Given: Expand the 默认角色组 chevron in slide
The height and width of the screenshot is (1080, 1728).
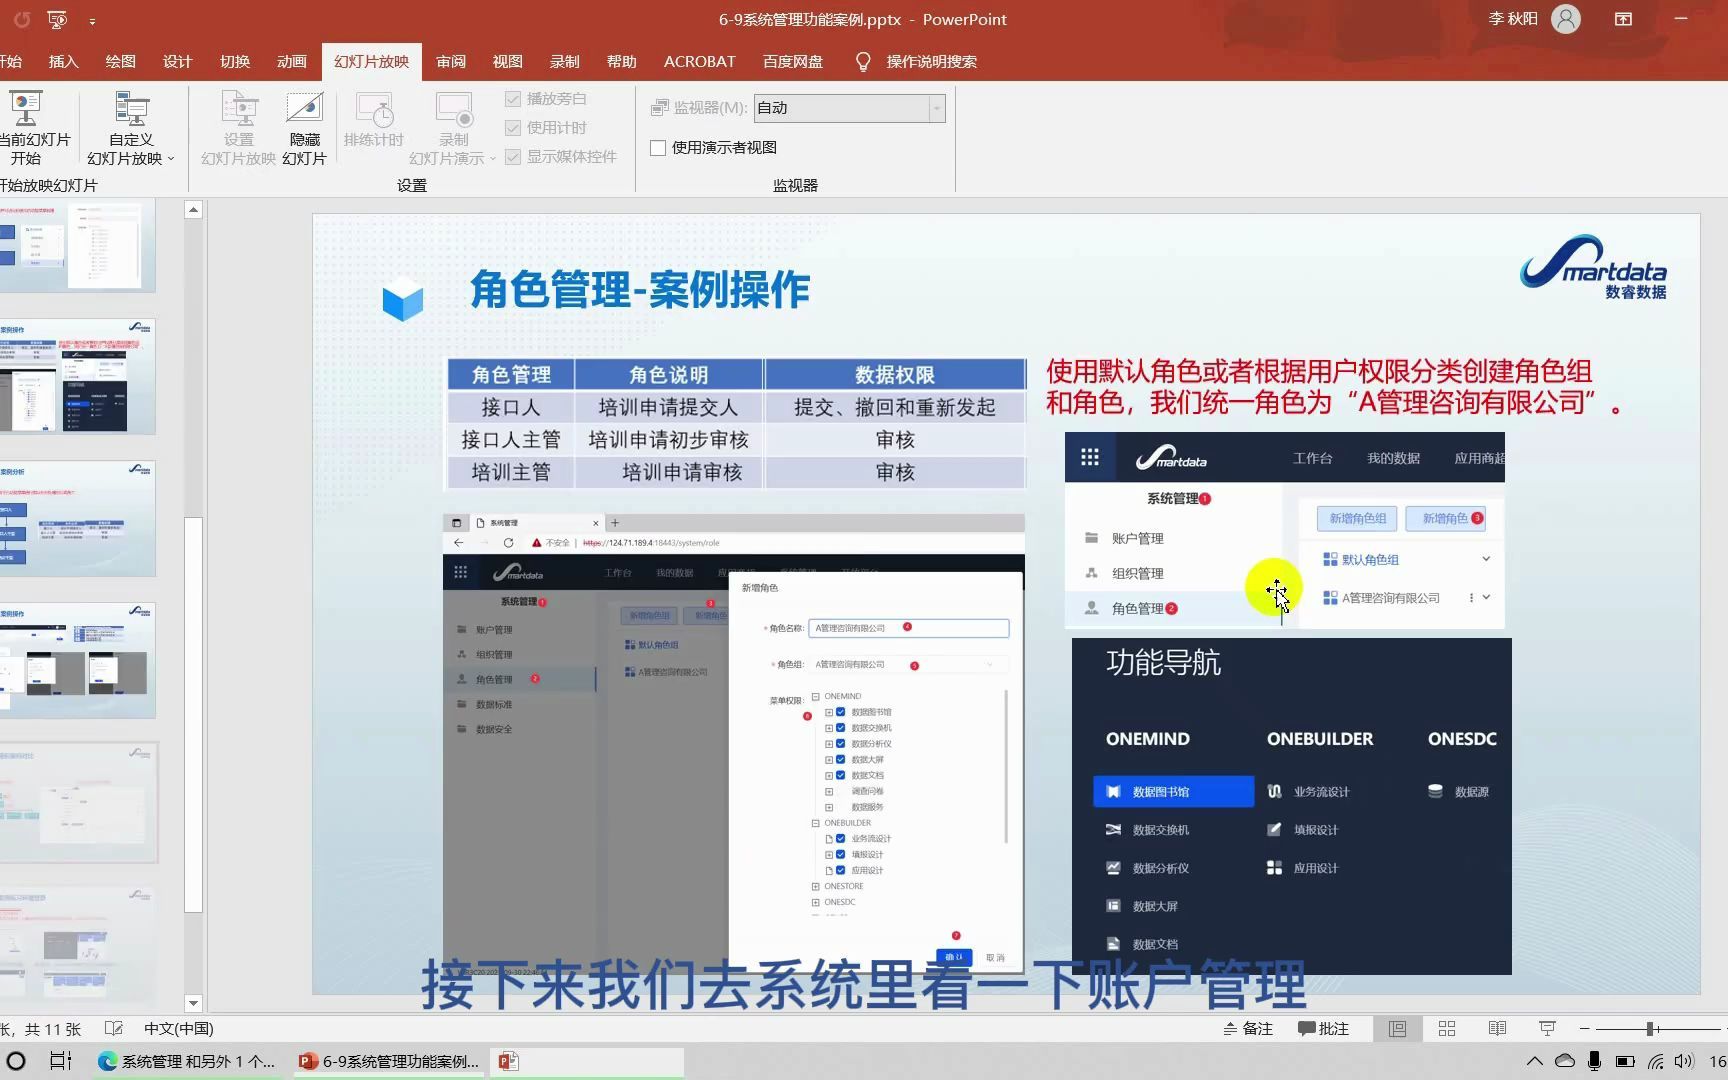Looking at the screenshot, I should (1486, 559).
